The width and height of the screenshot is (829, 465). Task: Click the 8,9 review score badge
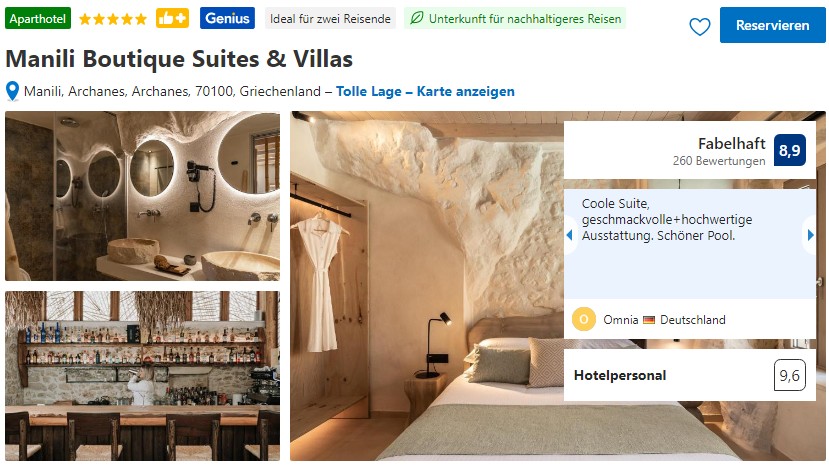(x=789, y=150)
